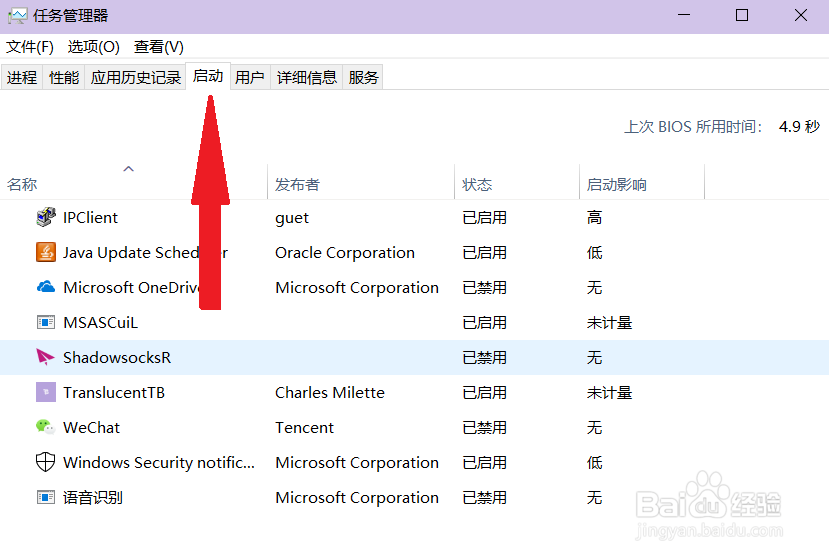Click Microsoft Corporation publisher in 语音识别 row

click(x=357, y=497)
